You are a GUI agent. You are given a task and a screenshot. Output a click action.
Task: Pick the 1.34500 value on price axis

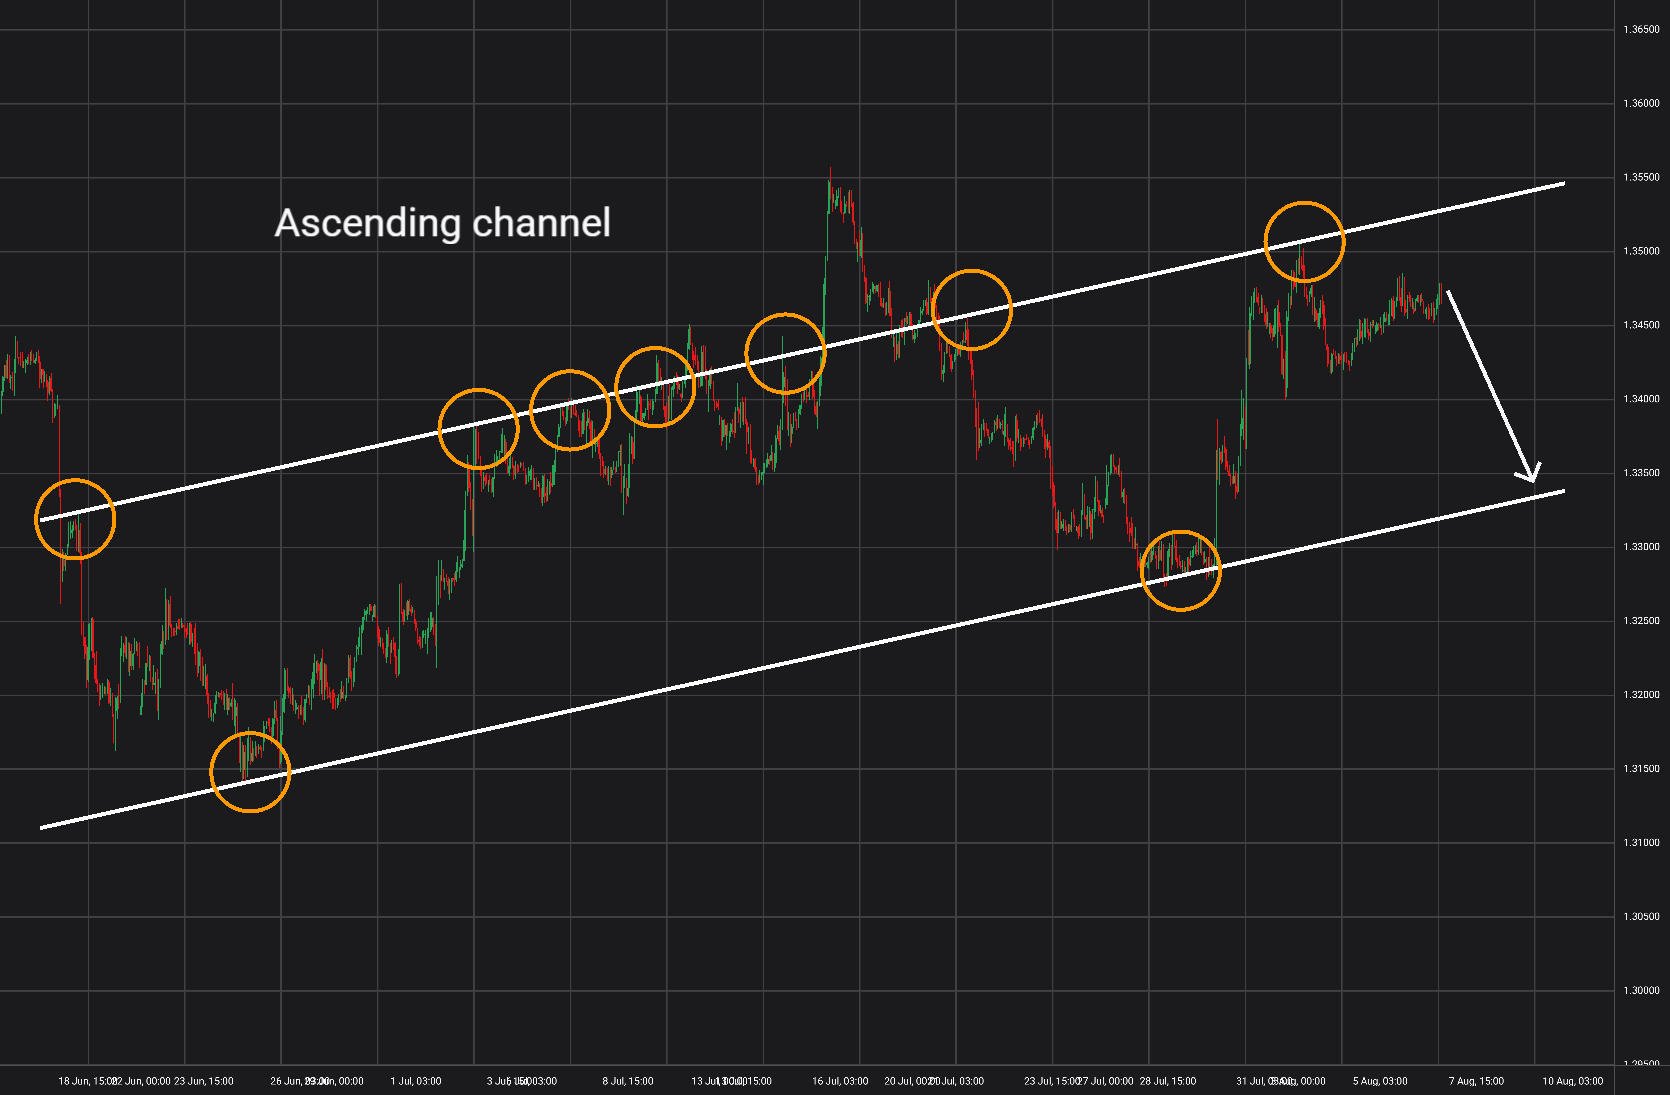[1641, 326]
